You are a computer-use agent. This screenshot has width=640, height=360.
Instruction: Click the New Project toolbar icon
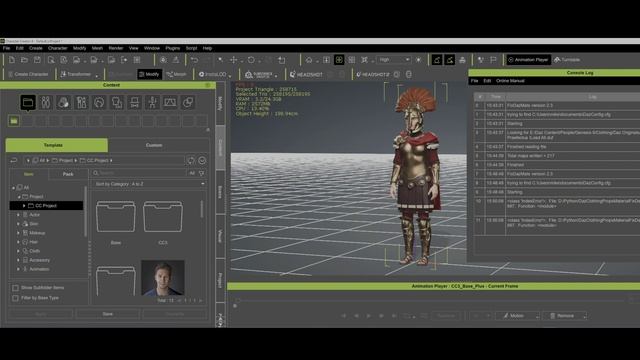click(x=11, y=60)
